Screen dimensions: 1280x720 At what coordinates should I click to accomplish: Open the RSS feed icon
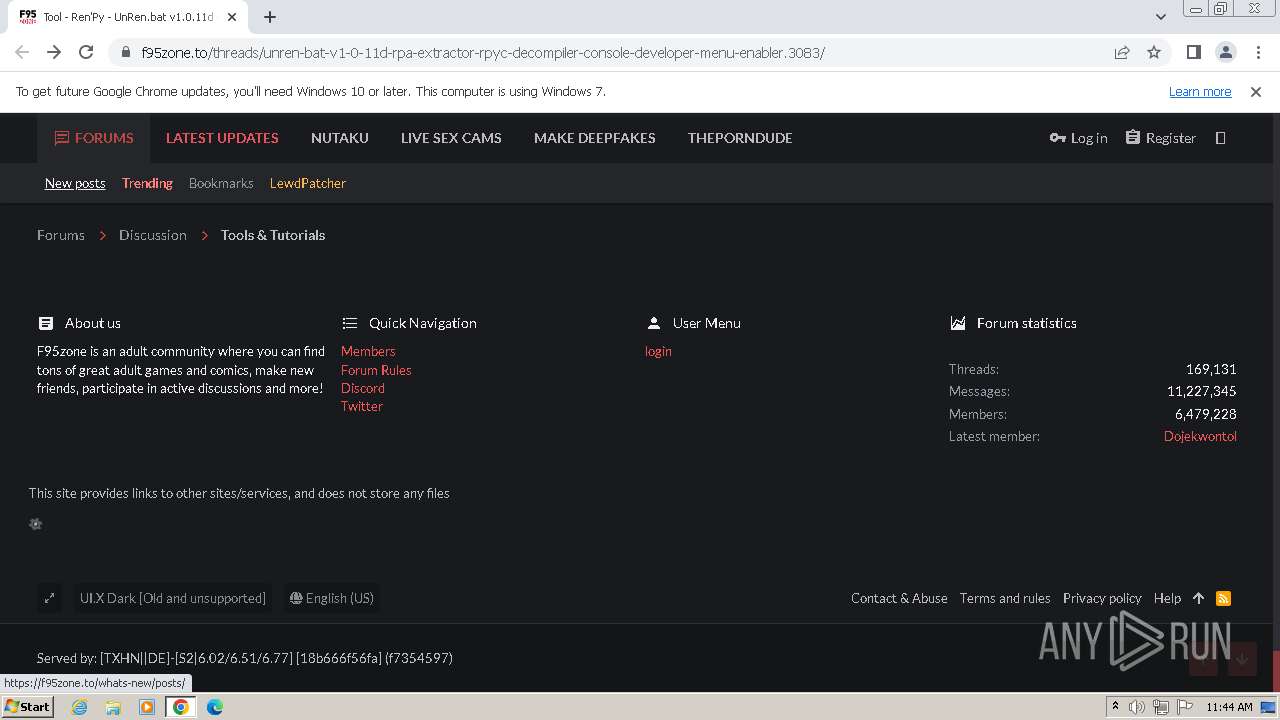[1223, 598]
